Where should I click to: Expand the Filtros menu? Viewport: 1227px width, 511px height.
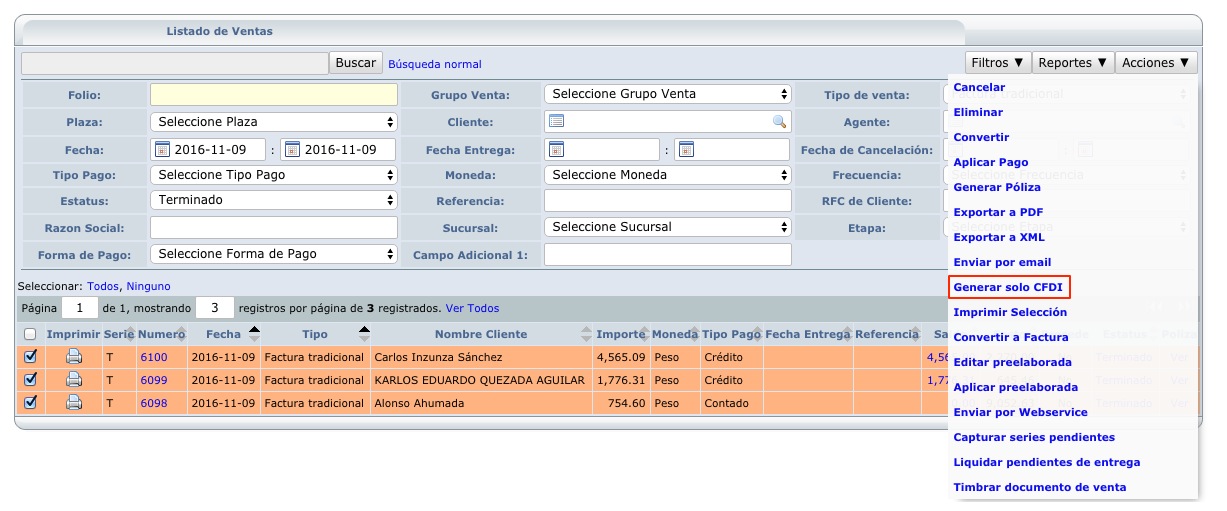coord(998,62)
